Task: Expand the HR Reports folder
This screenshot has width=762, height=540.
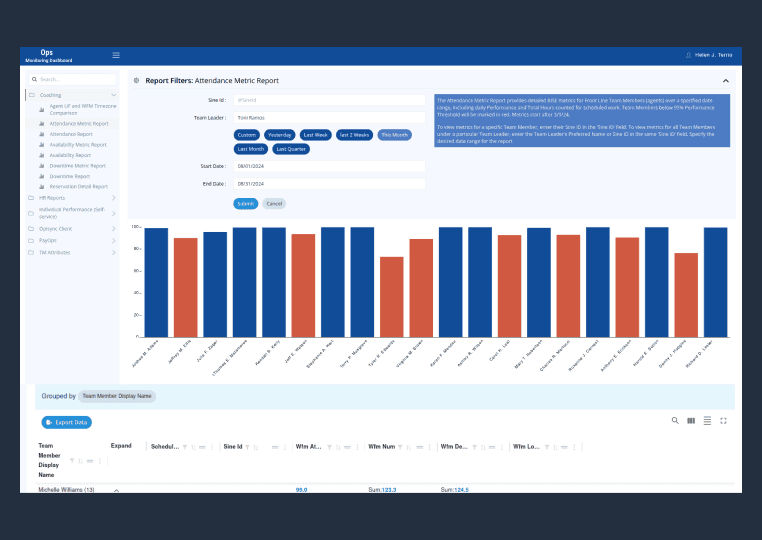Action: coord(113,198)
